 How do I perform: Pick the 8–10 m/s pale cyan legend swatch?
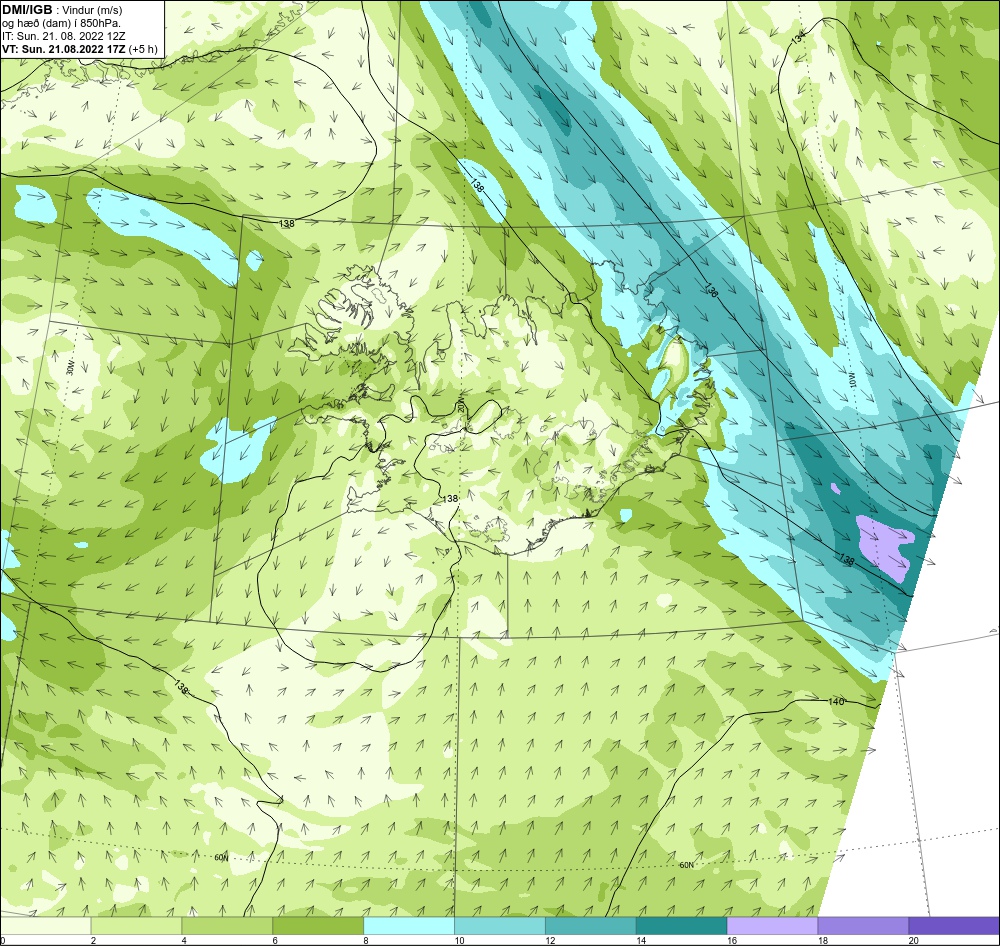(x=409, y=924)
